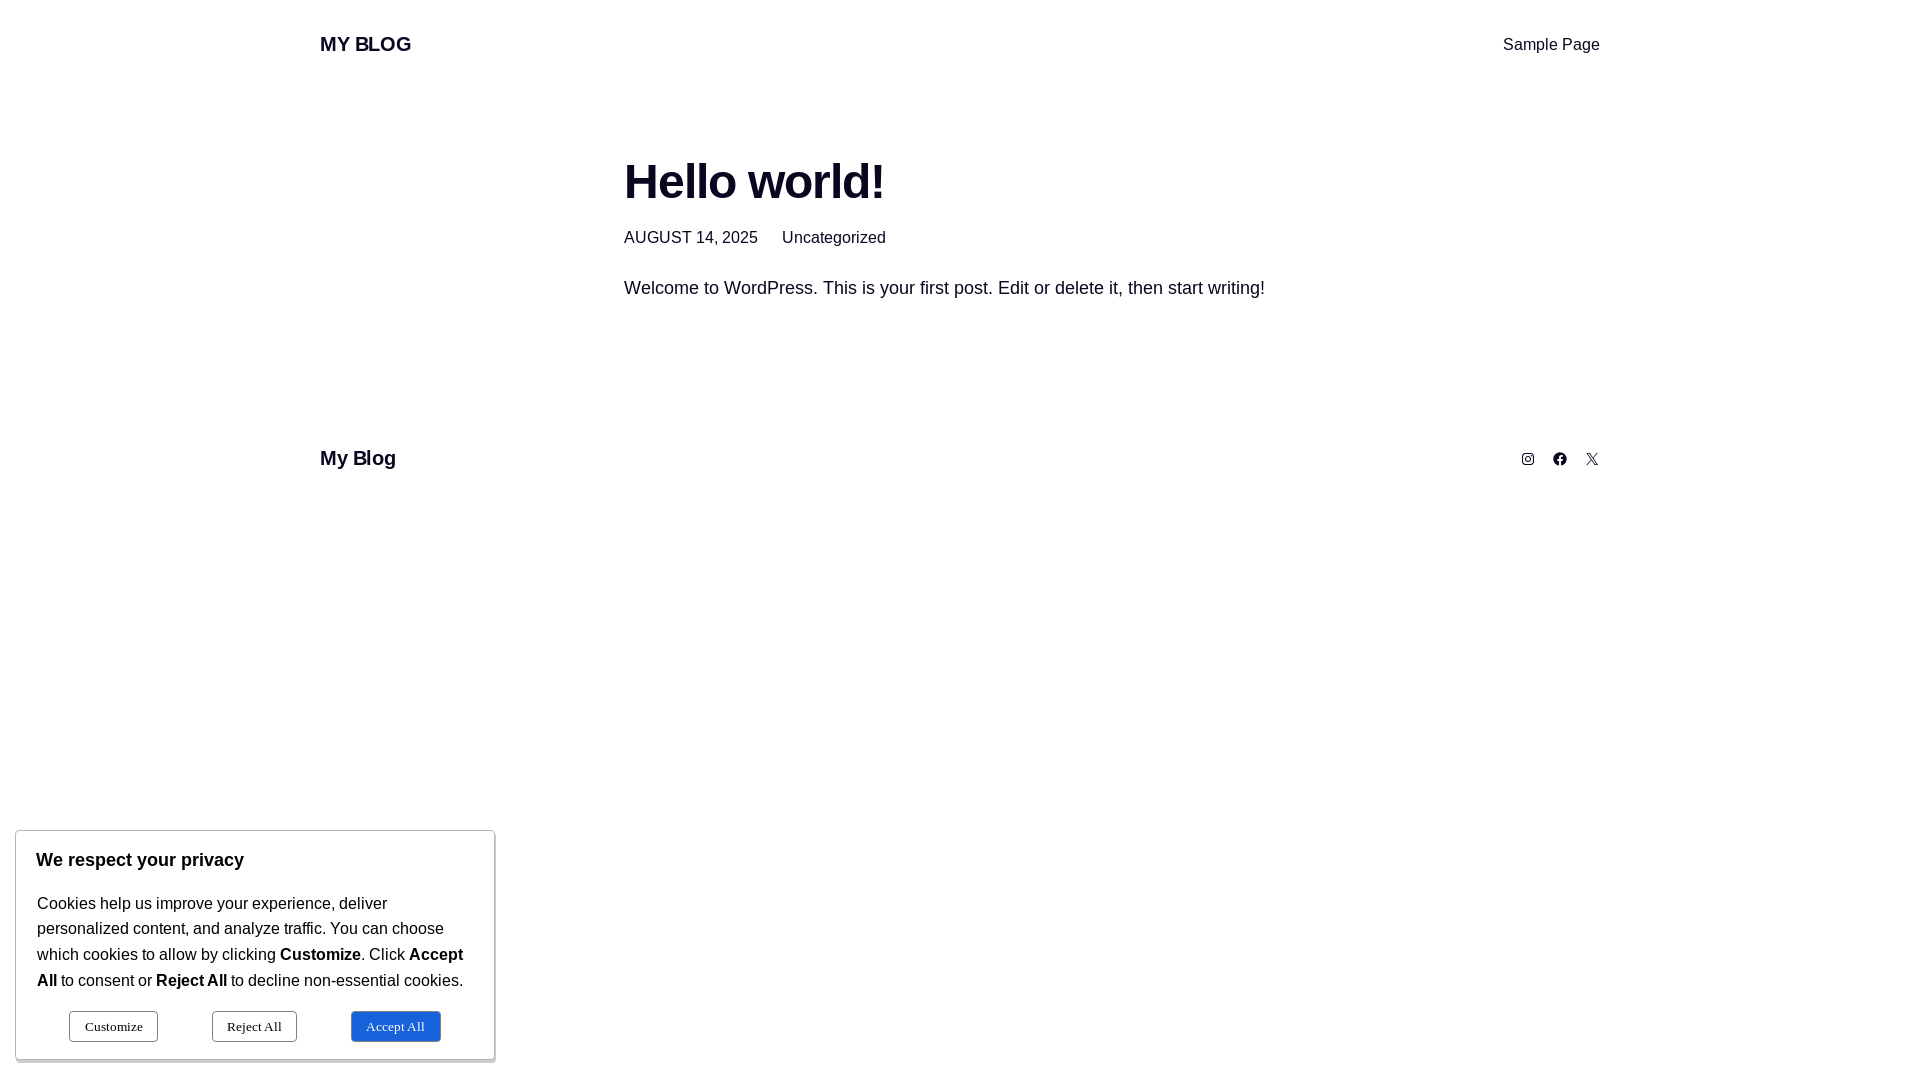Click the blue Accept All button
The image size is (1920, 1080).
396,1026
